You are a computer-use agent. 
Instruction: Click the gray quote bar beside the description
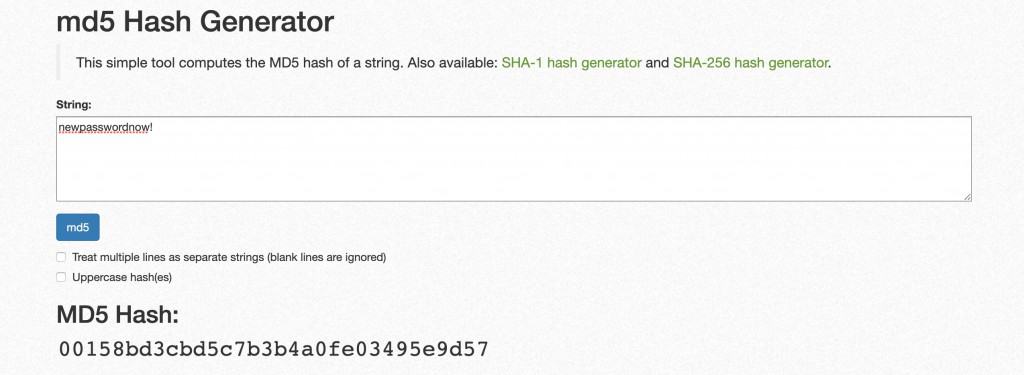pos(58,63)
